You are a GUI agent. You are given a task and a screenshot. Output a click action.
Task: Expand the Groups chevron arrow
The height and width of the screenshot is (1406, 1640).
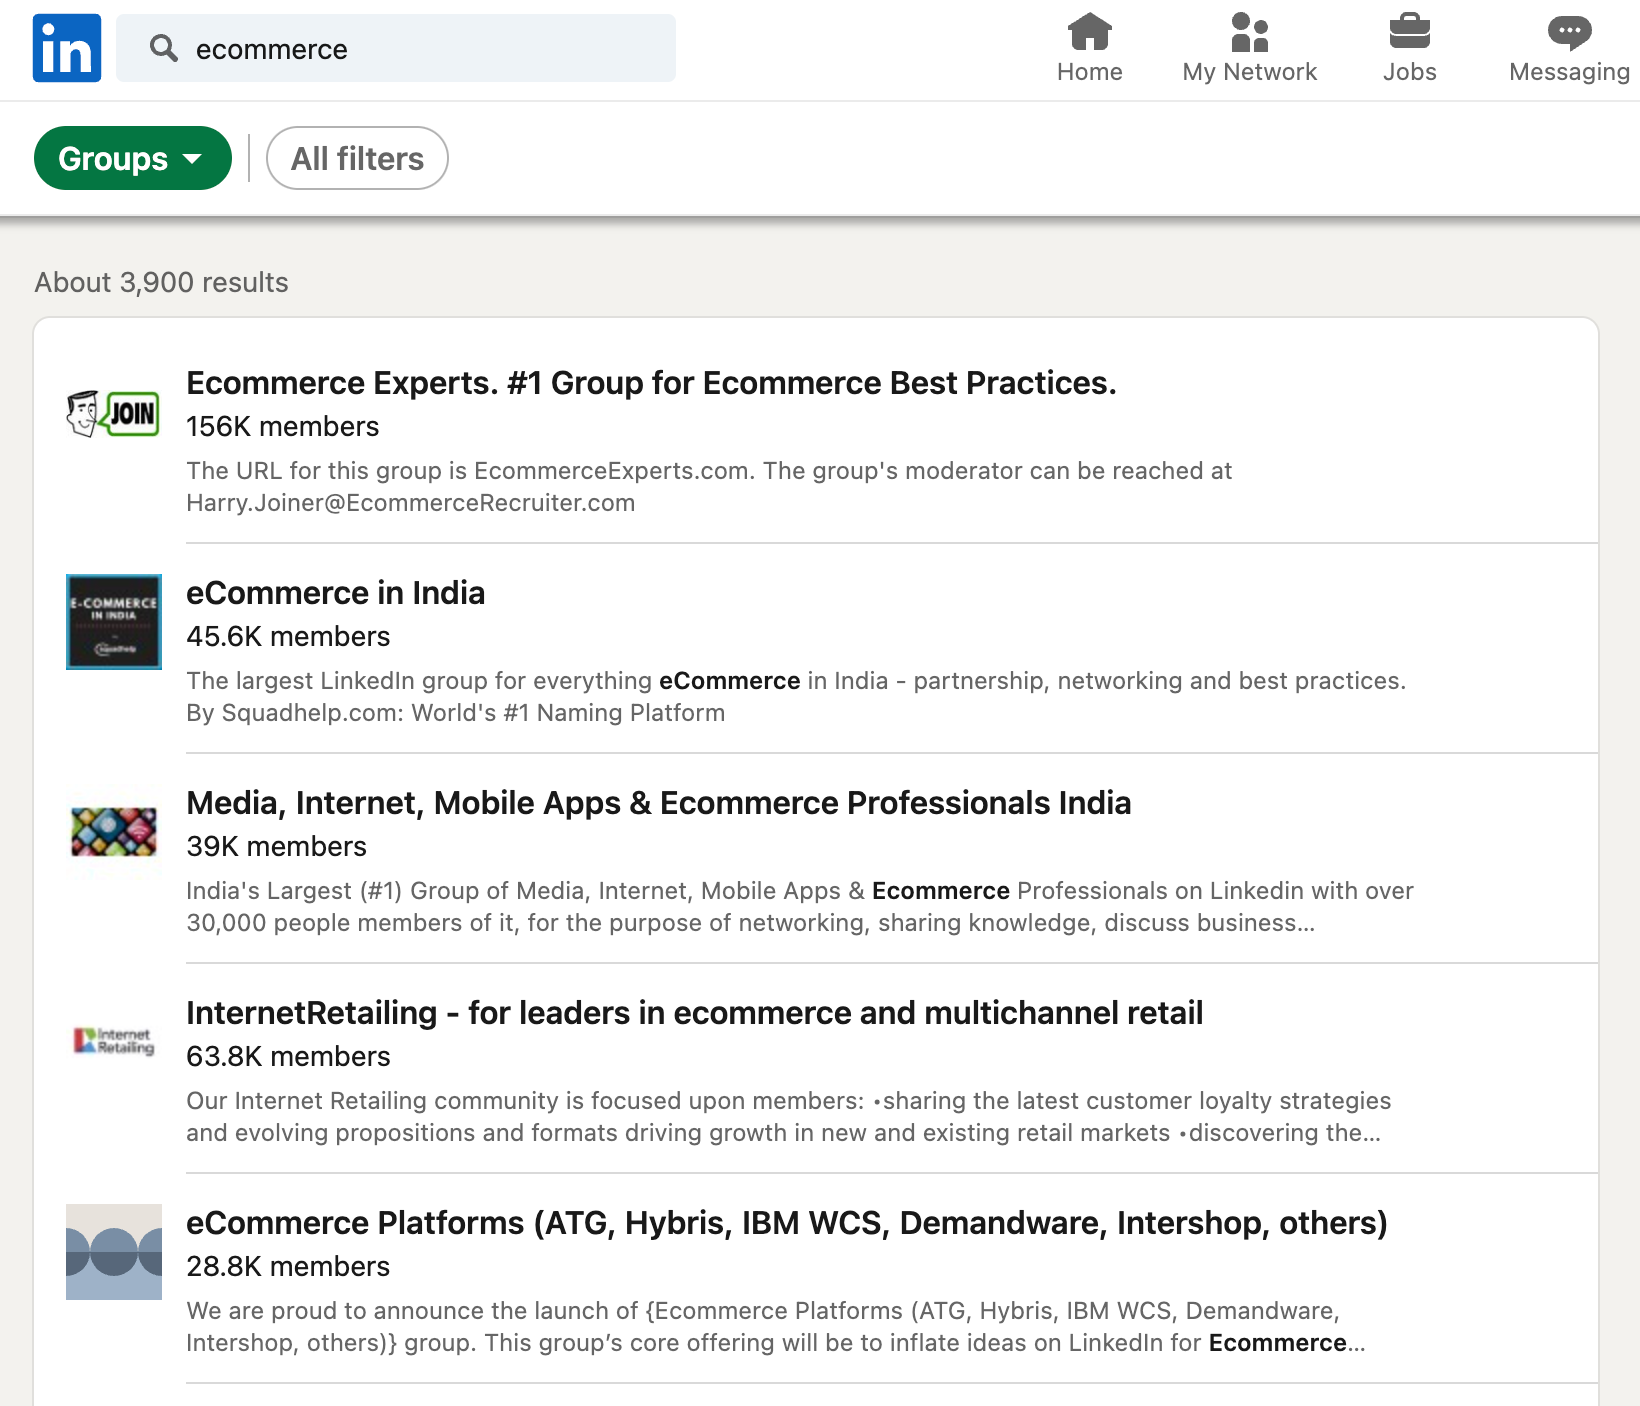pyautogui.click(x=194, y=158)
